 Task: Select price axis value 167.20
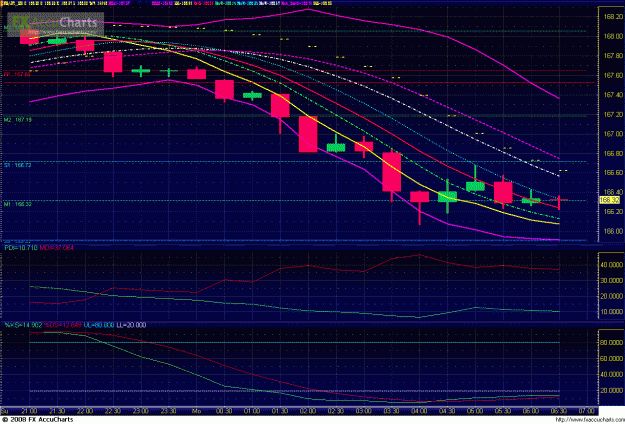pyautogui.click(x=613, y=114)
